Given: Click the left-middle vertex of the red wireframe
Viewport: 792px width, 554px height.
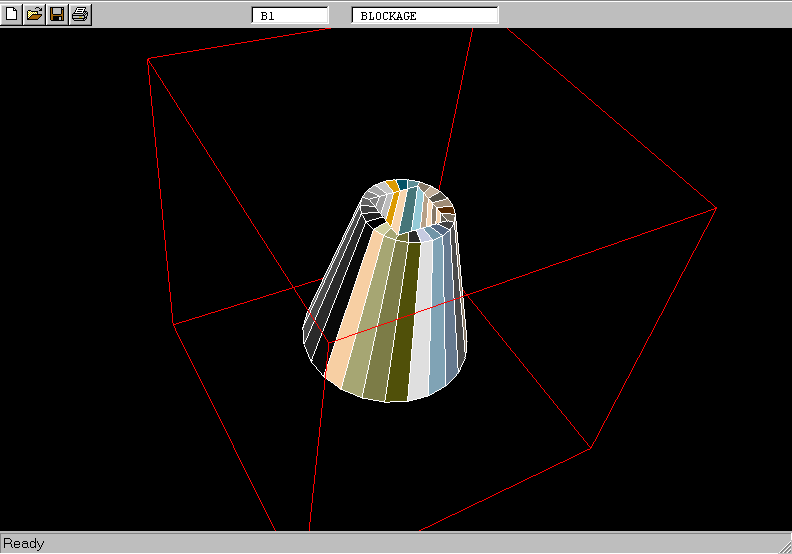Looking at the screenshot, I should coord(173,324).
